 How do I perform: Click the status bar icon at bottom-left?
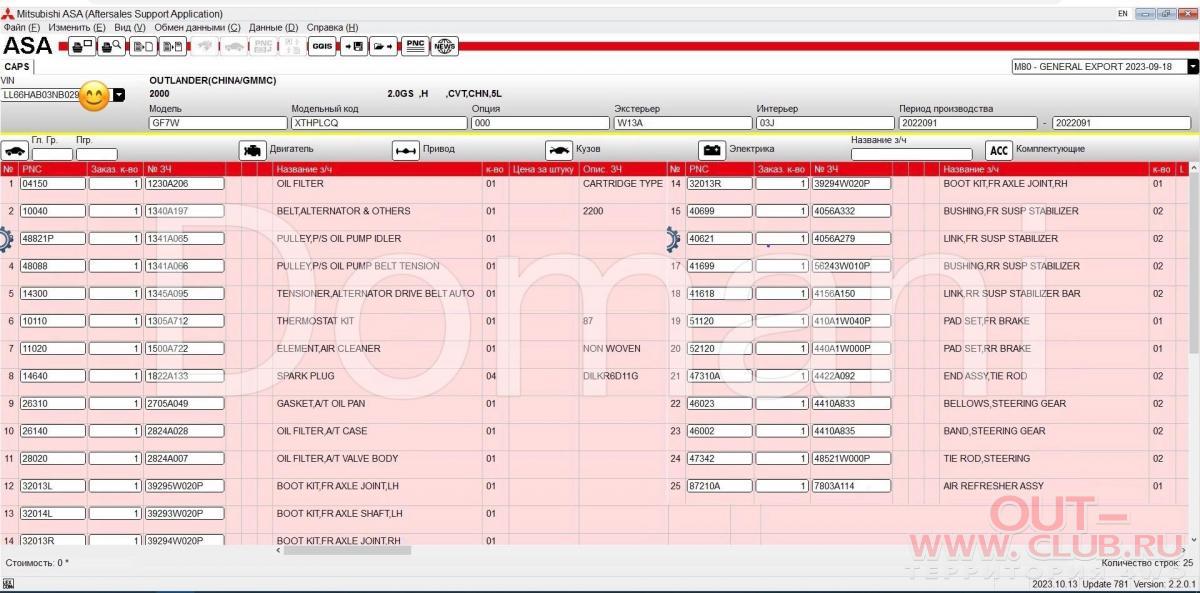(8, 583)
